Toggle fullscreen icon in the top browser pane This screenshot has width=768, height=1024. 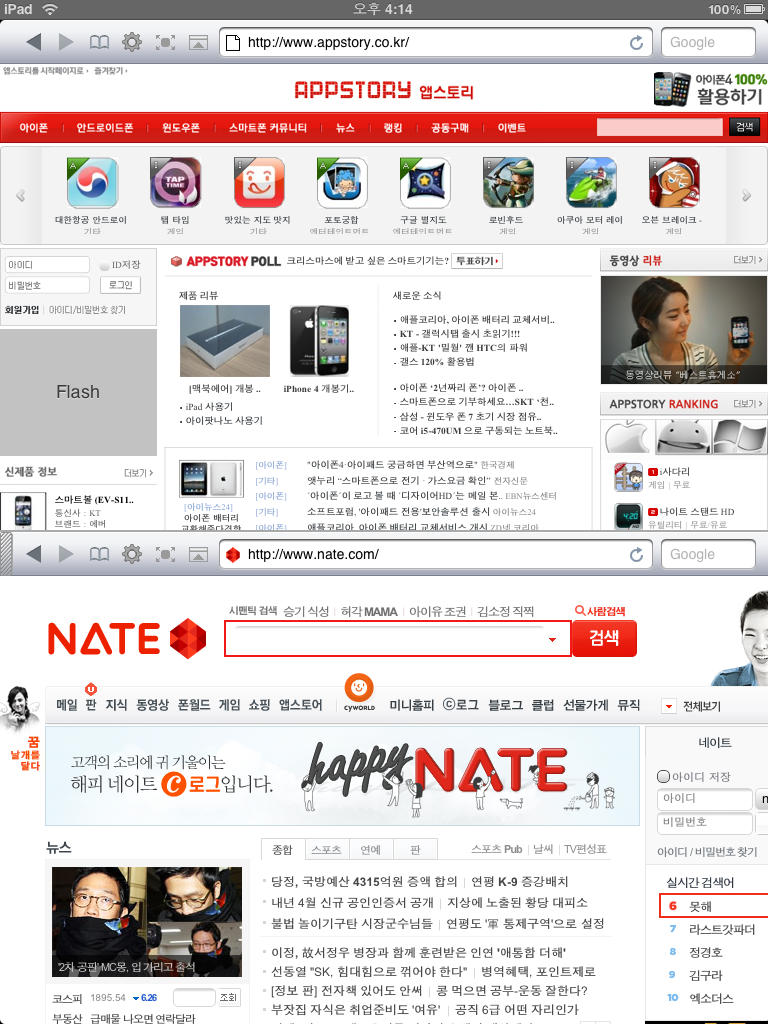[x=165, y=42]
